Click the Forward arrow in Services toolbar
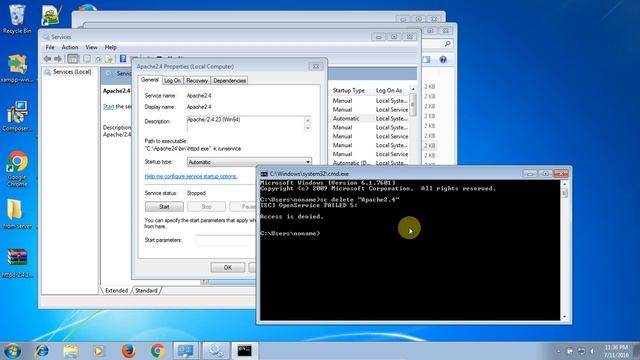Image resolution: width=640 pixels, height=360 pixels. click(58, 59)
